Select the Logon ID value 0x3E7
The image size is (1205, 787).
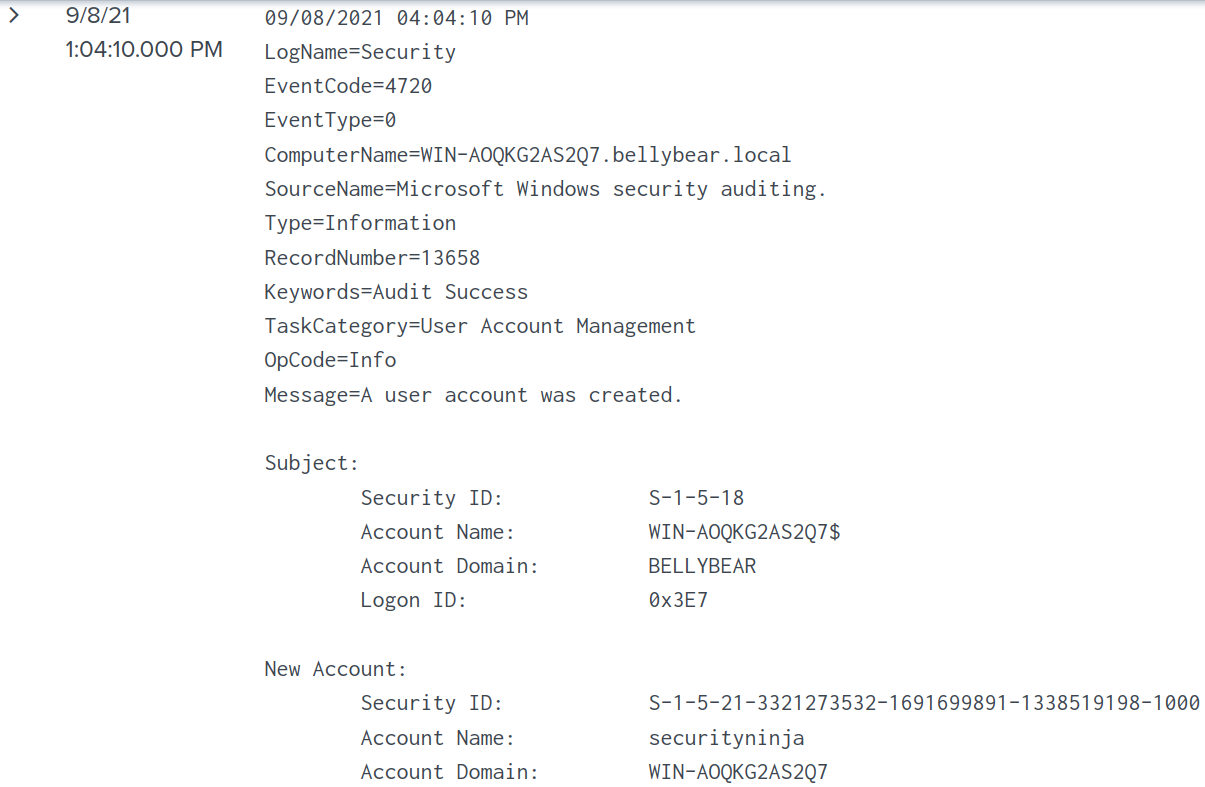pyautogui.click(x=678, y=600)
